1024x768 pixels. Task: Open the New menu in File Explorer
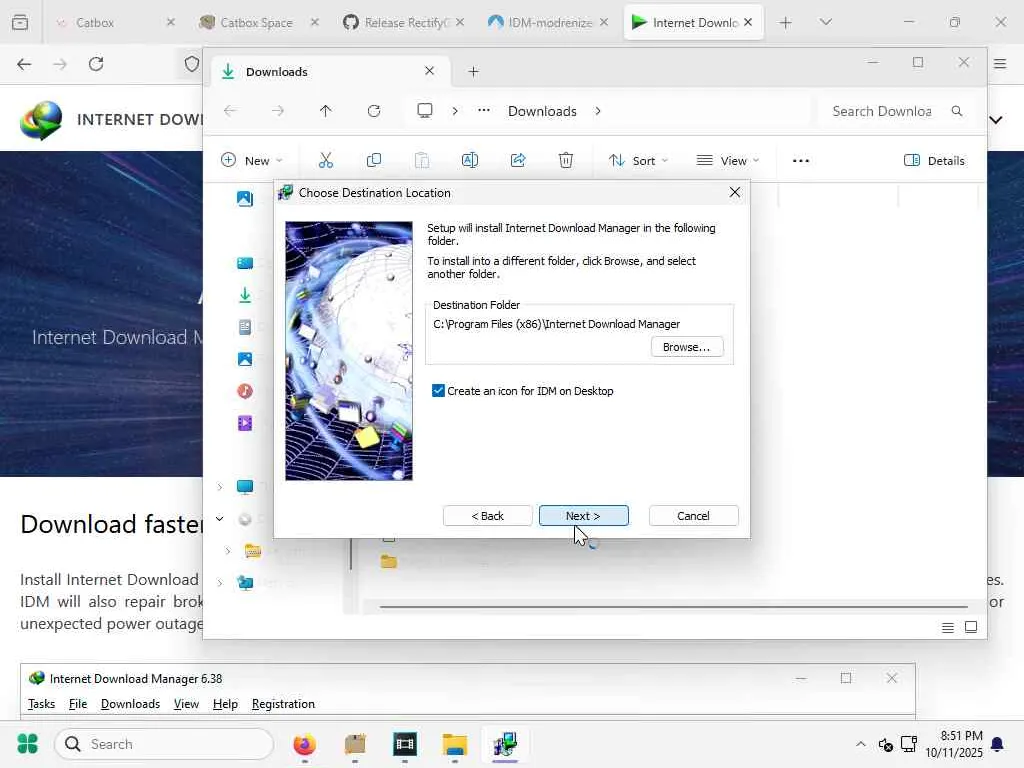[x=252, y=161]
